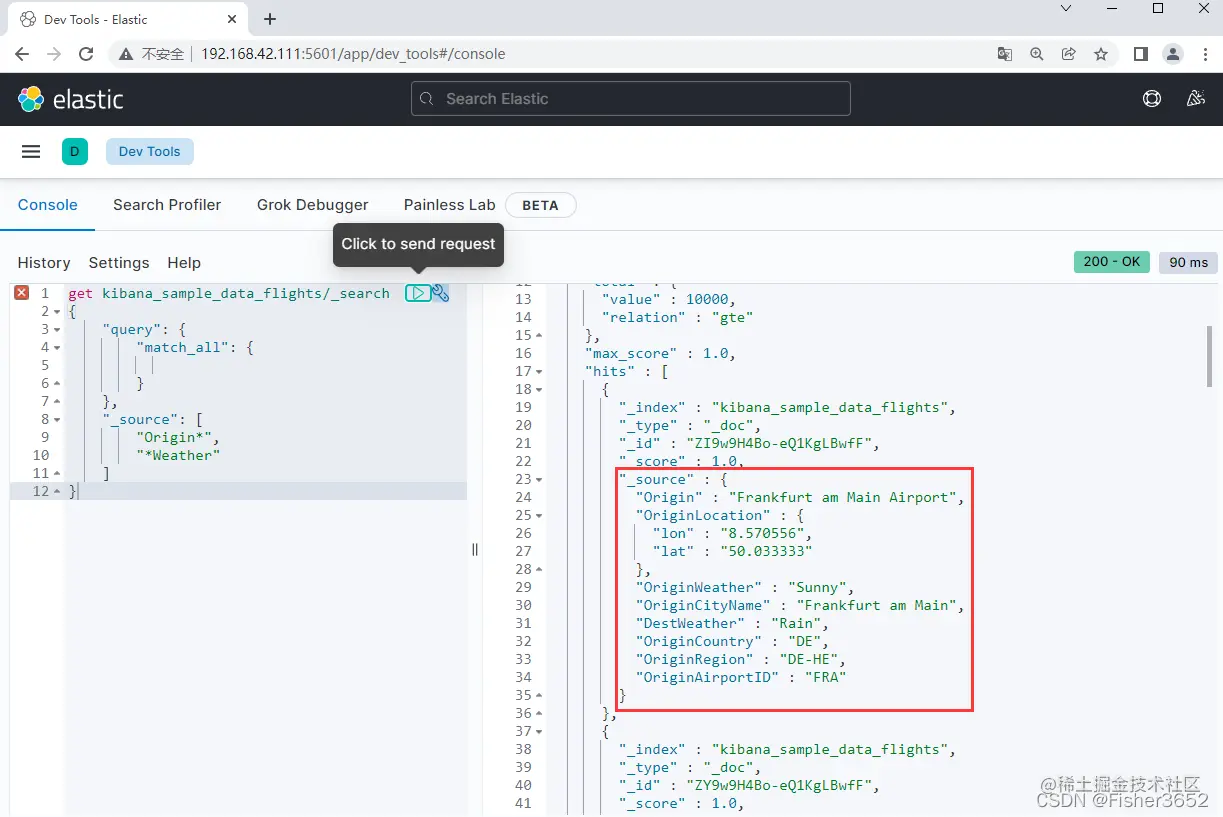Collapse OriginLocation fold at output line 25
The image size is (1223, 817).
539,516
